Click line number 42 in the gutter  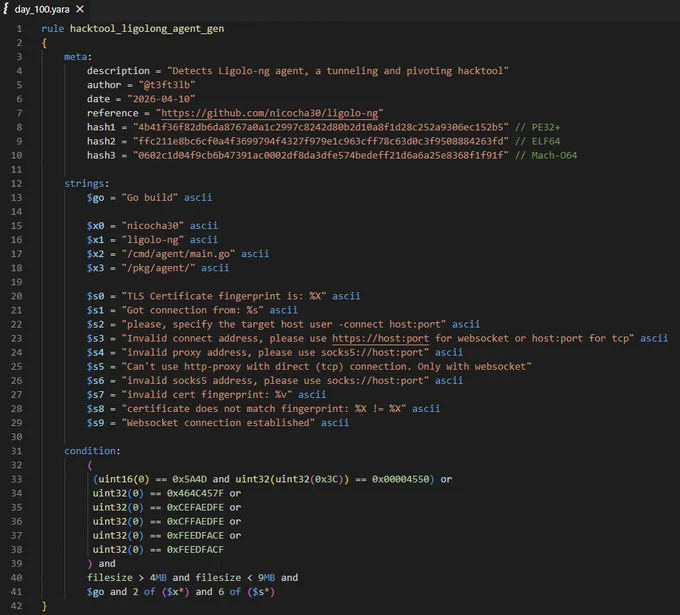pos(16,606)
